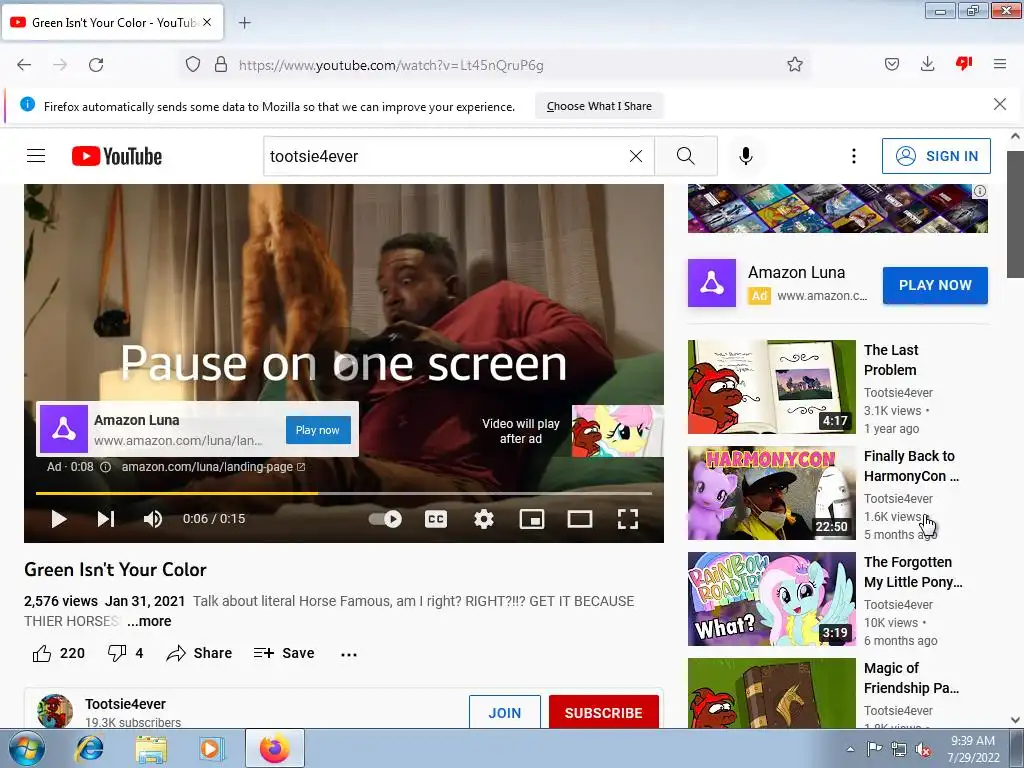Open Finally Back to HarmonyCon thumbnail
This screenshot has height=768, width=1024.
click(771, 492)
